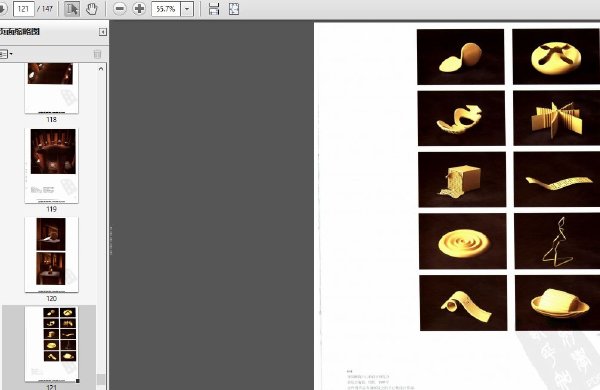This screenshot has width=600, height=390.
Task: Click the zoom level field showing 55.7%
Action: [x=166, y=9]
